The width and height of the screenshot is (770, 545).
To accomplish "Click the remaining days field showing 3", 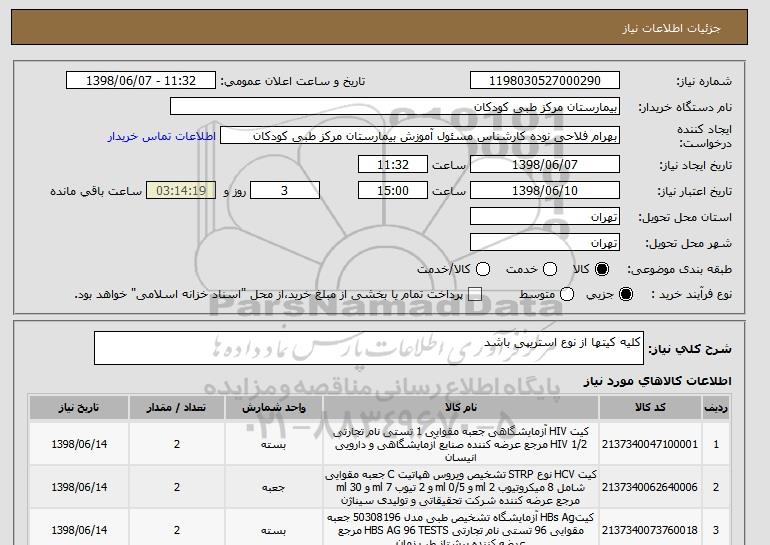I will pyautogui.click(x=285, y=191).
